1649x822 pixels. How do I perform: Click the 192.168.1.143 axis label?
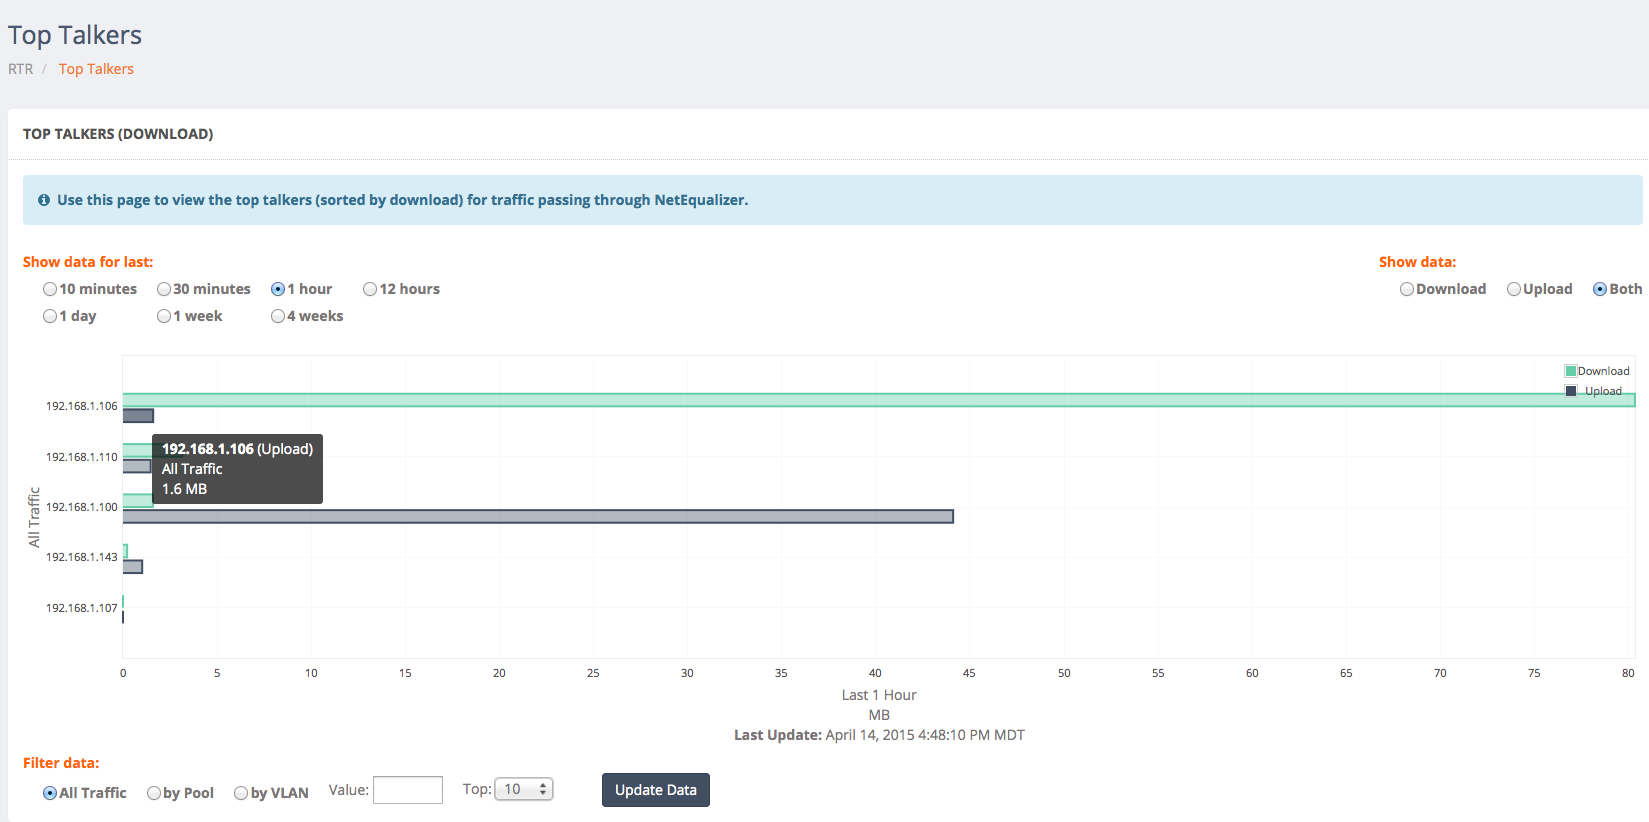[82, 557]
